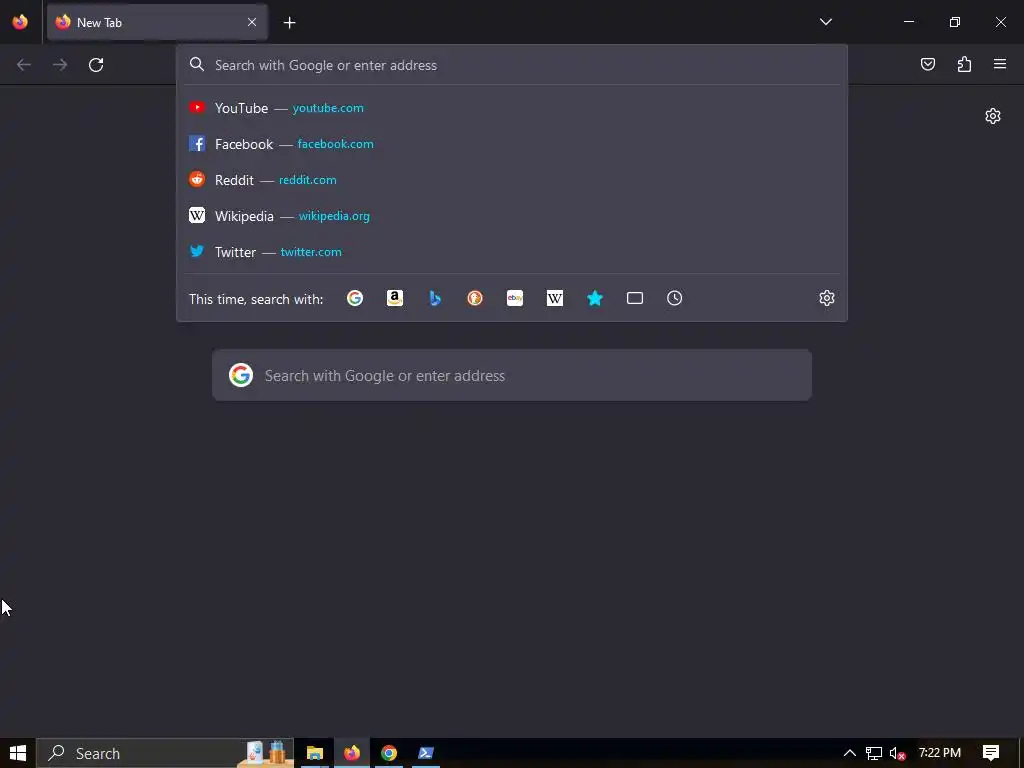Open the Reddit suggestion
This screenshot has height=768, width=1024.
tap(512, 180)
